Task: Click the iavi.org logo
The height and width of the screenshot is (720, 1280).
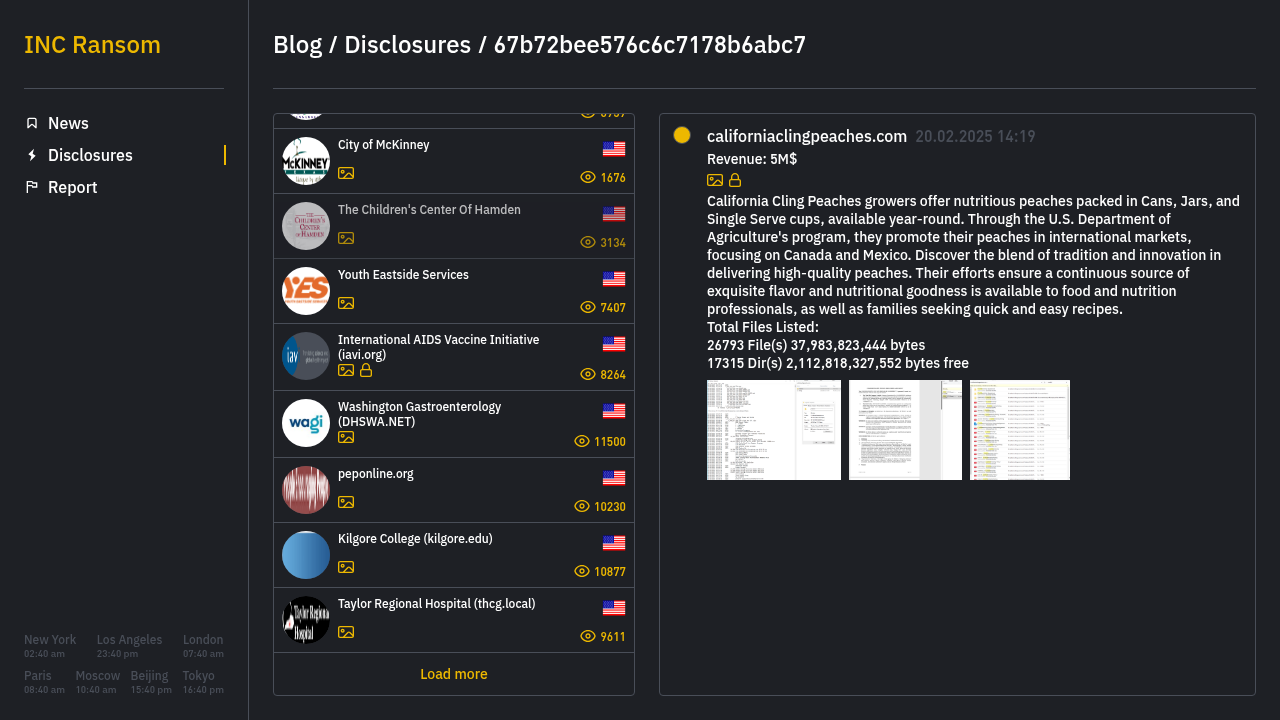Action: [x=306, y=356]
